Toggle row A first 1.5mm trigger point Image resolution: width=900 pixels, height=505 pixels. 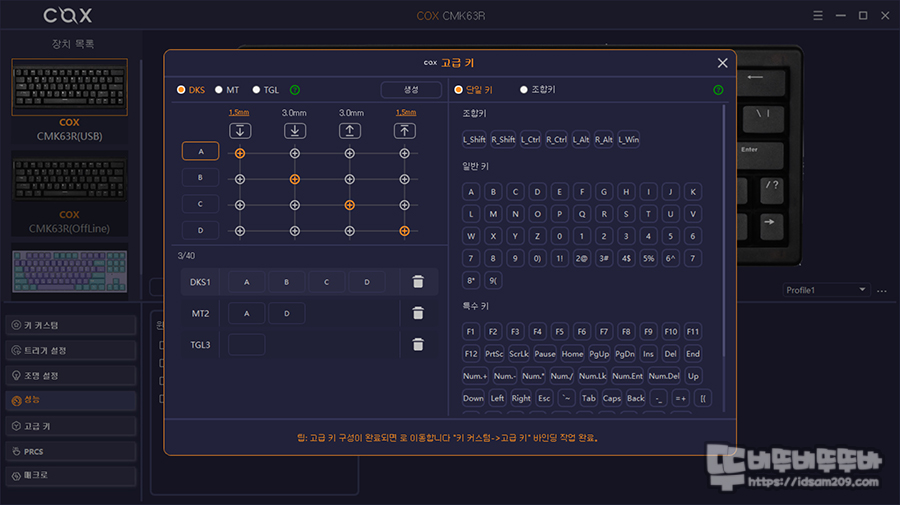click(240, 153)
